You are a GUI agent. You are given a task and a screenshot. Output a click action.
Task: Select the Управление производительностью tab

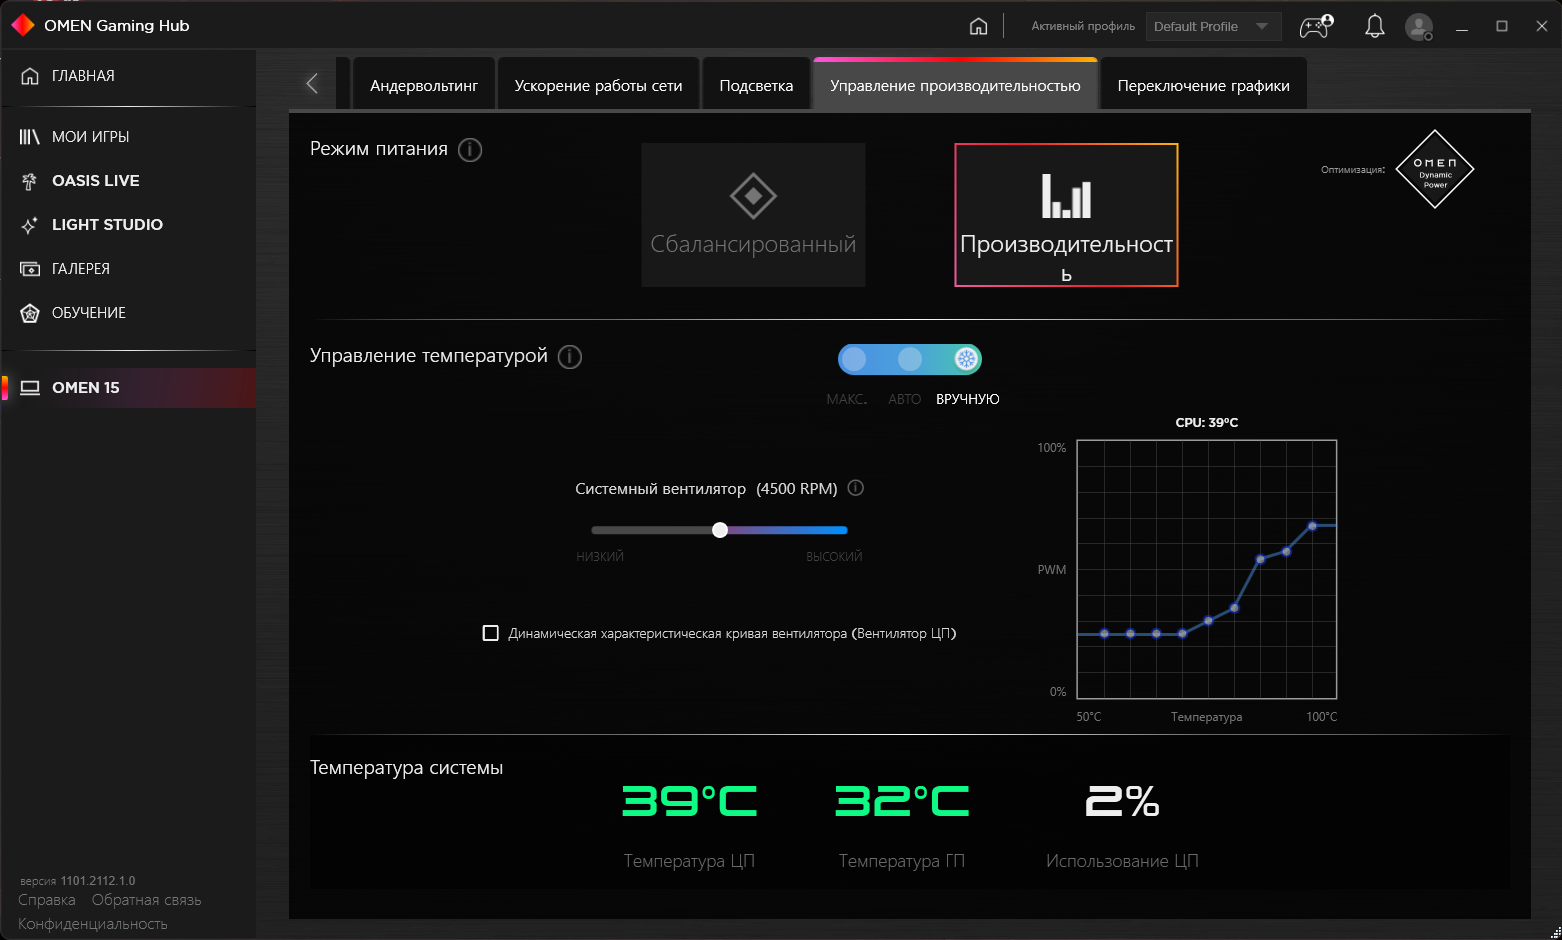955,85
